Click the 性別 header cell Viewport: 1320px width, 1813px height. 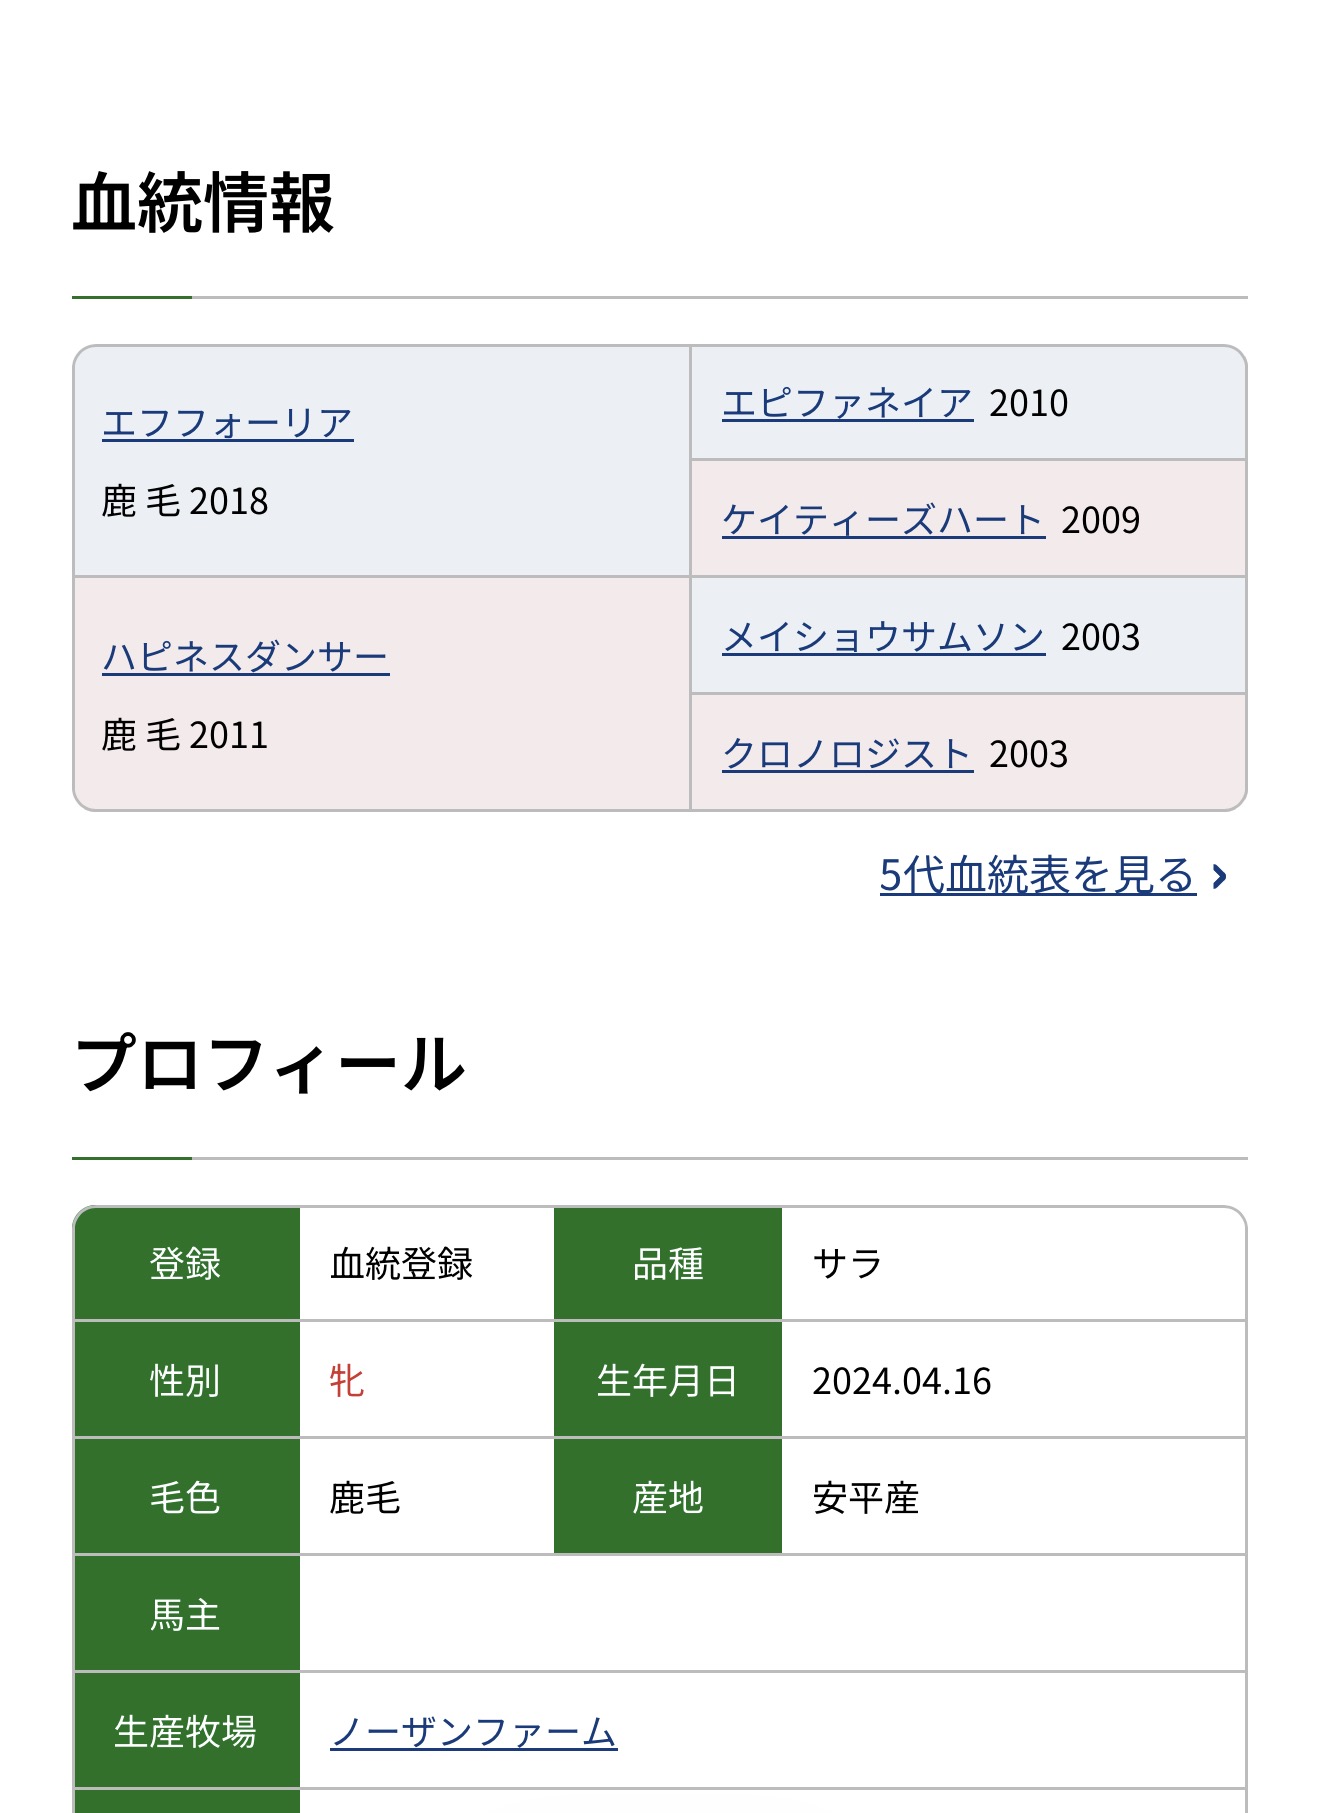[x=187, y=1381]
